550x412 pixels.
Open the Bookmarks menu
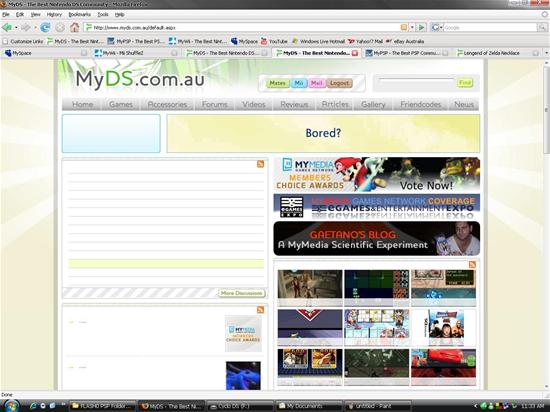point(79,14)
